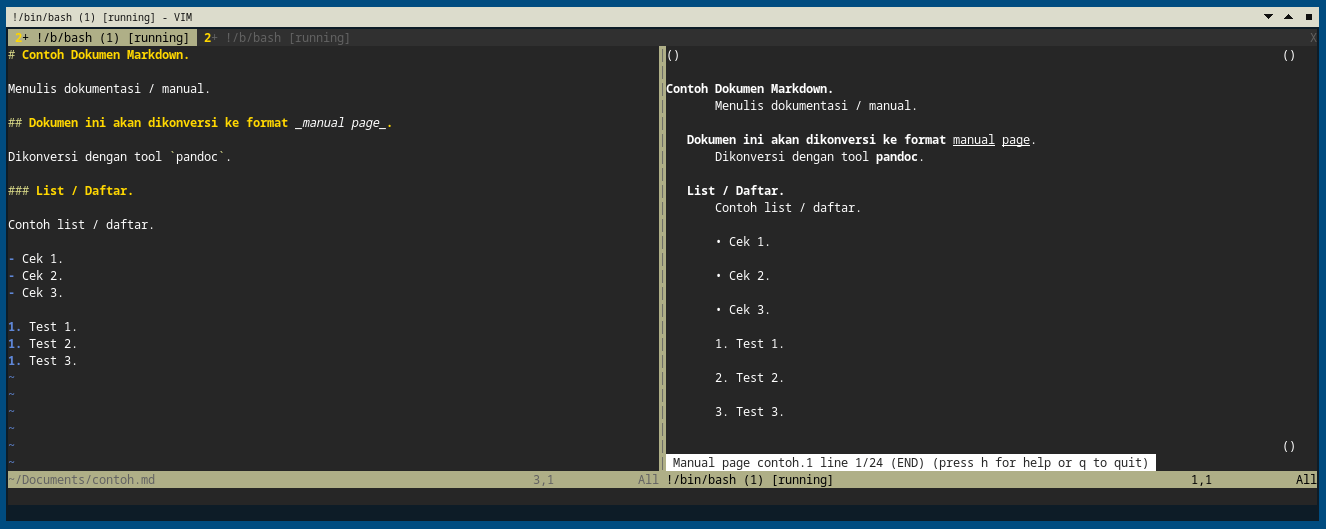Click the '- Cek 3.' list item in editor
This screenshot has height=529, width=1326.
[36, 293]
